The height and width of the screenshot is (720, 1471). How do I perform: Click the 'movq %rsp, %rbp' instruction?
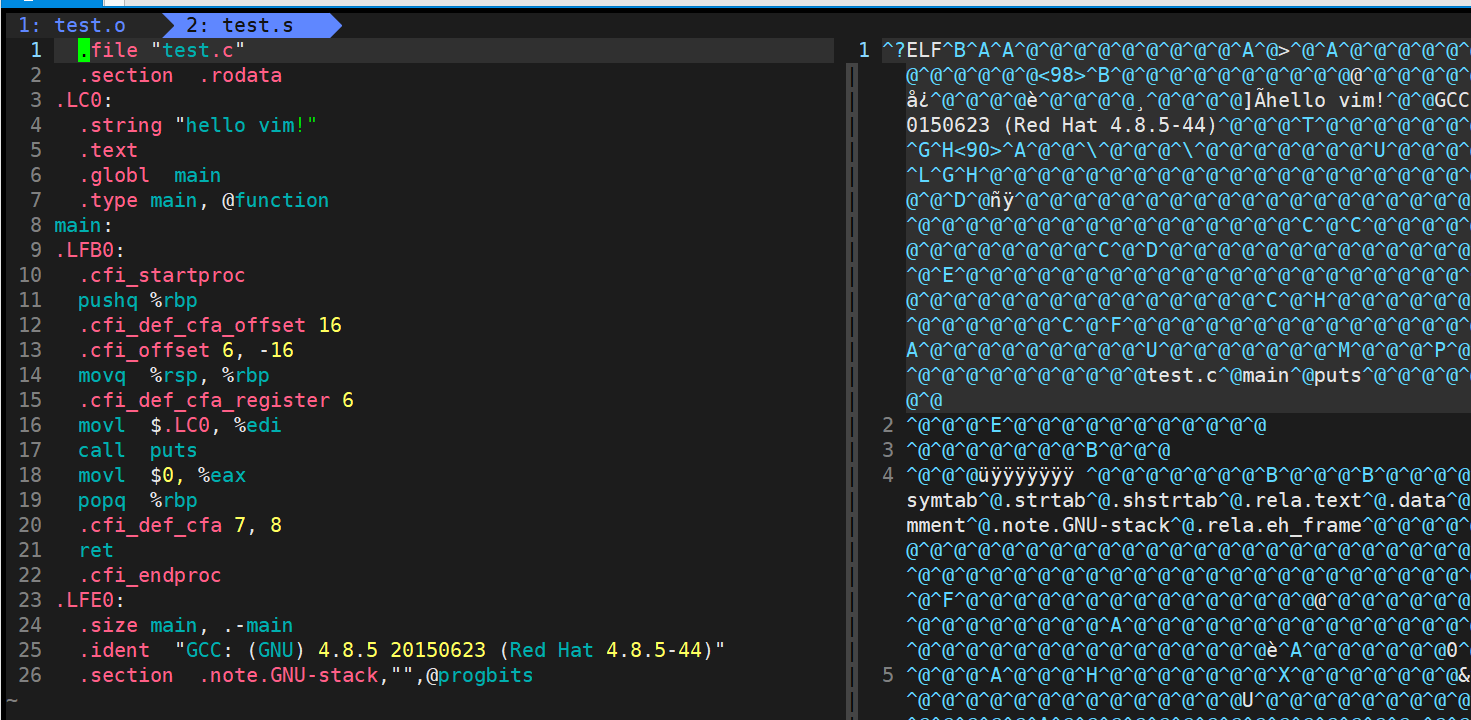coord(174,375)
